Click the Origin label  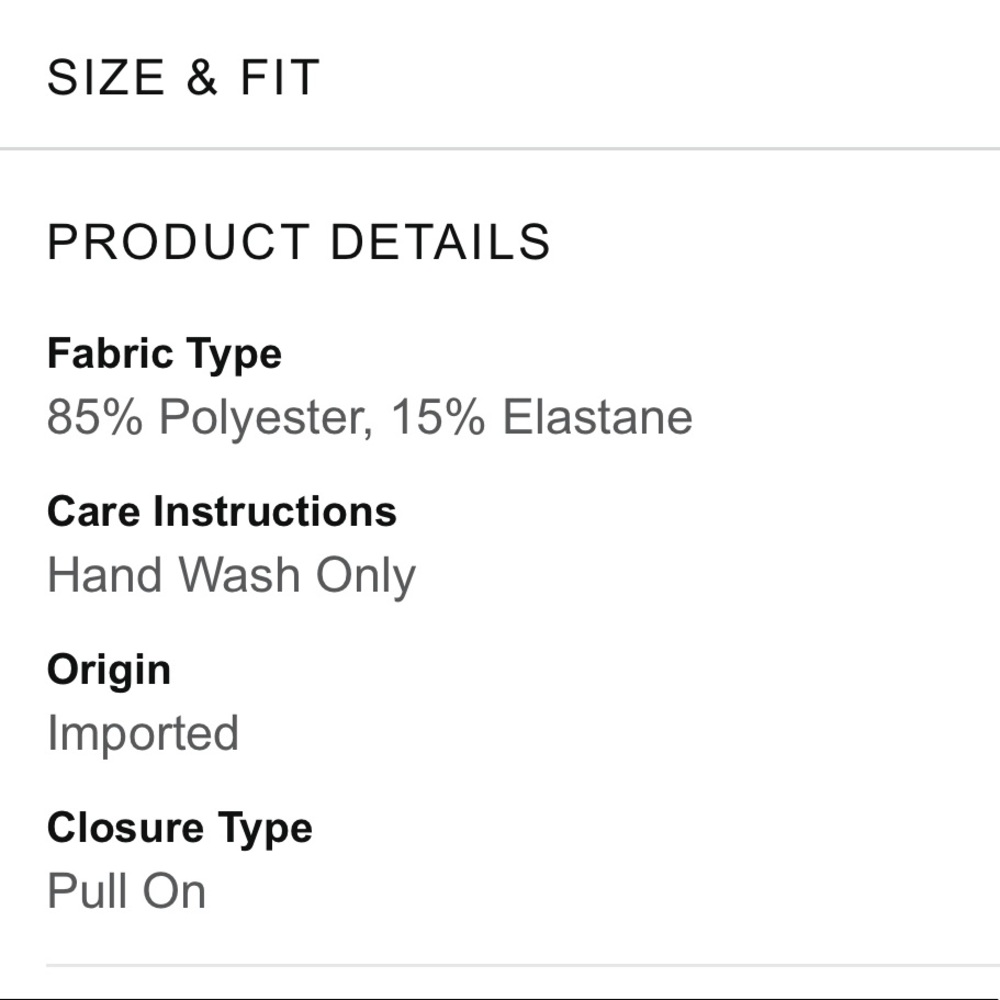tap(108, 670)
